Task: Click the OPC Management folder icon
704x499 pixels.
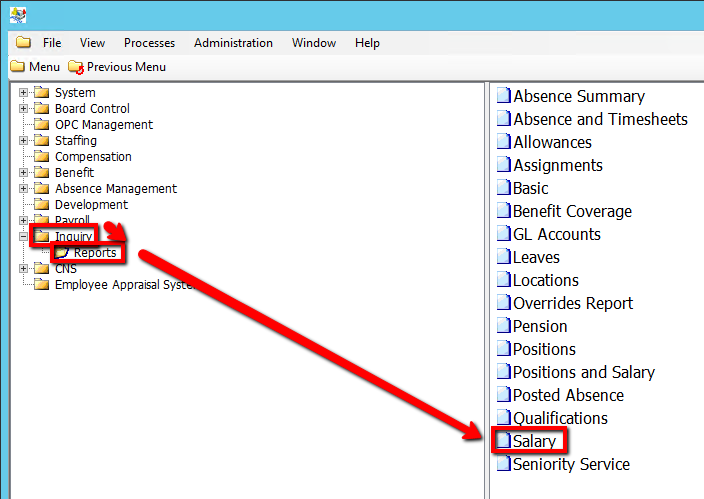Action: (41, 125)
